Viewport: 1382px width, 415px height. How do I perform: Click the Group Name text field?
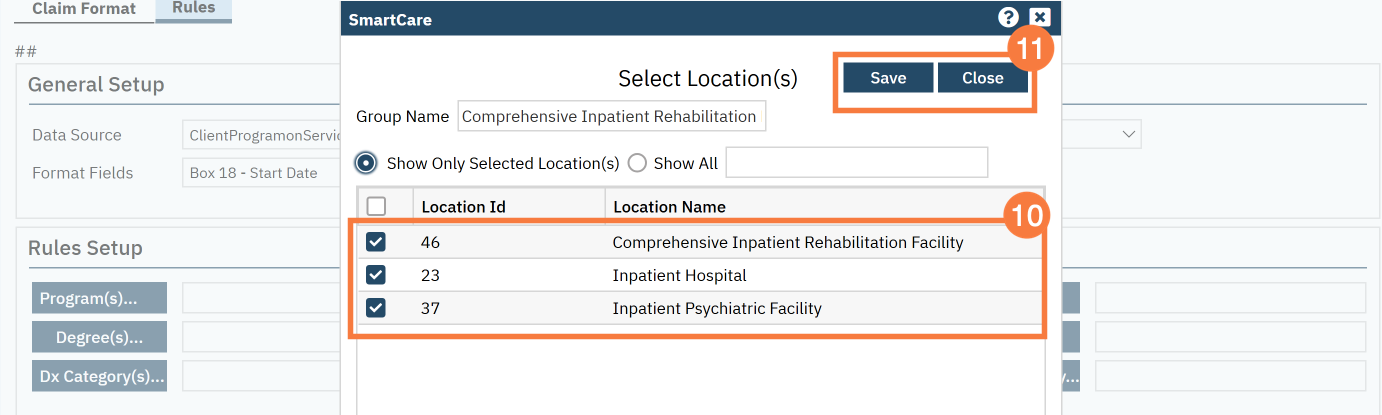[x=612, y=116]
